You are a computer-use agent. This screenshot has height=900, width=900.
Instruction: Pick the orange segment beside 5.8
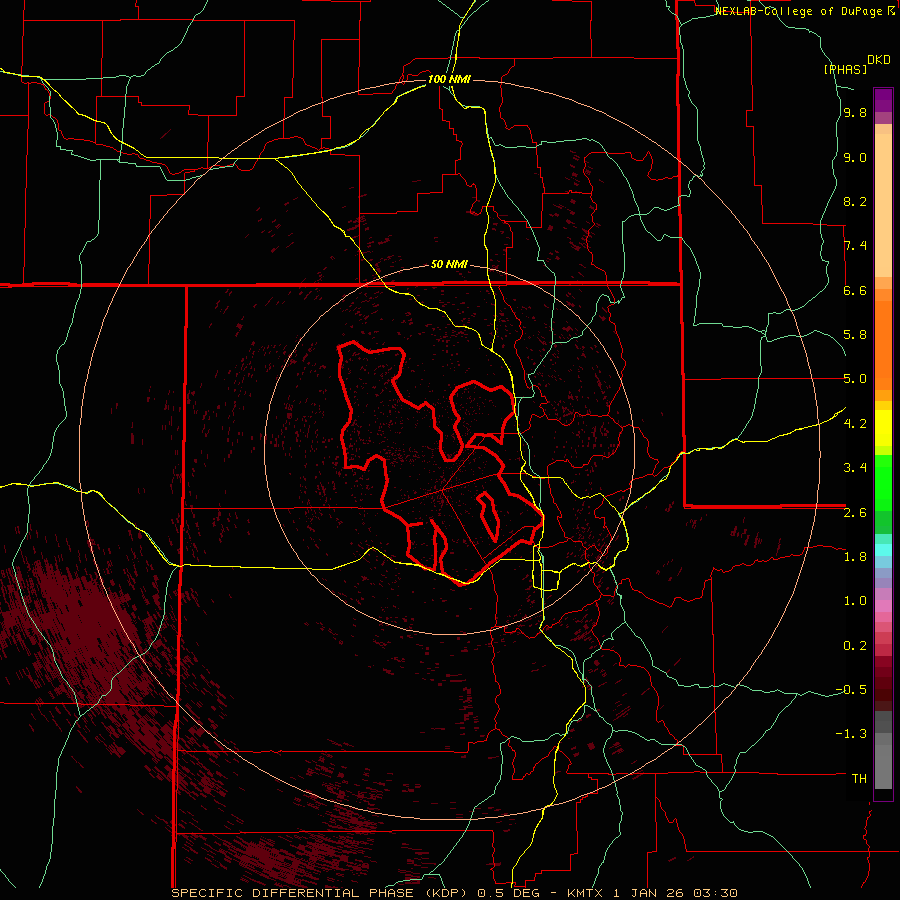[x=883, y=344]
